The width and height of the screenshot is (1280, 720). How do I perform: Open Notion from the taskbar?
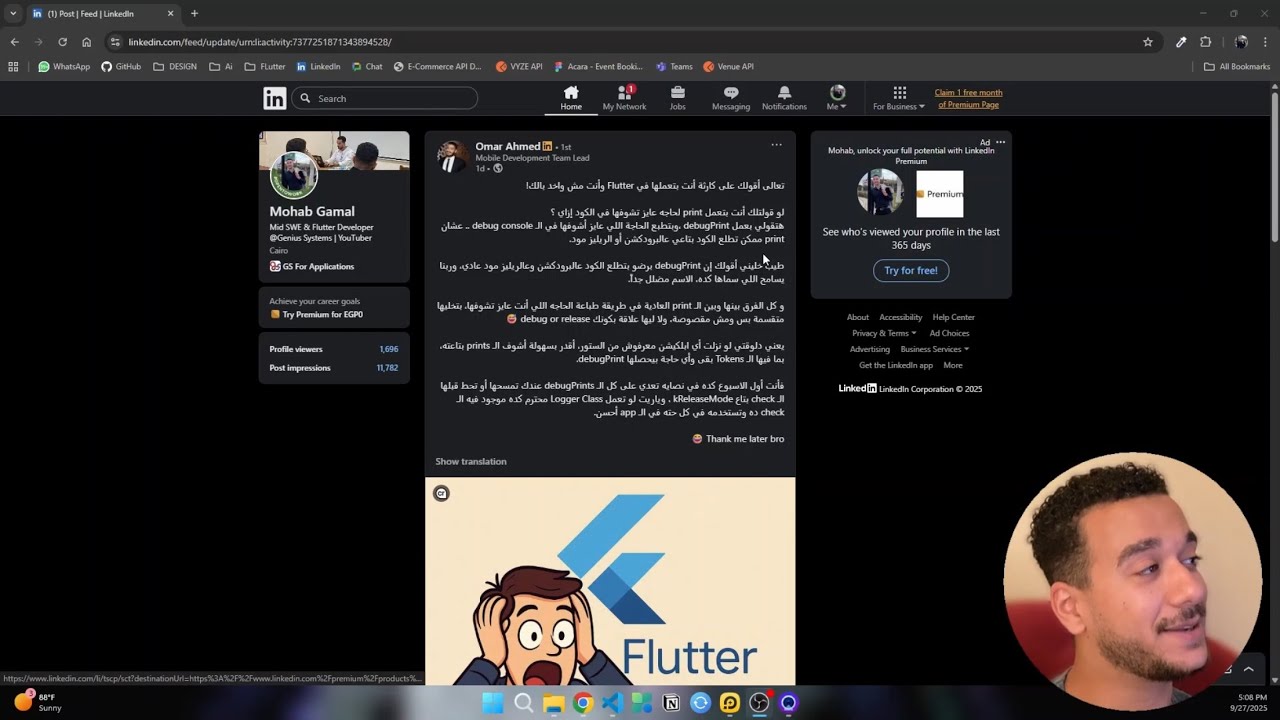click(671, 703)
